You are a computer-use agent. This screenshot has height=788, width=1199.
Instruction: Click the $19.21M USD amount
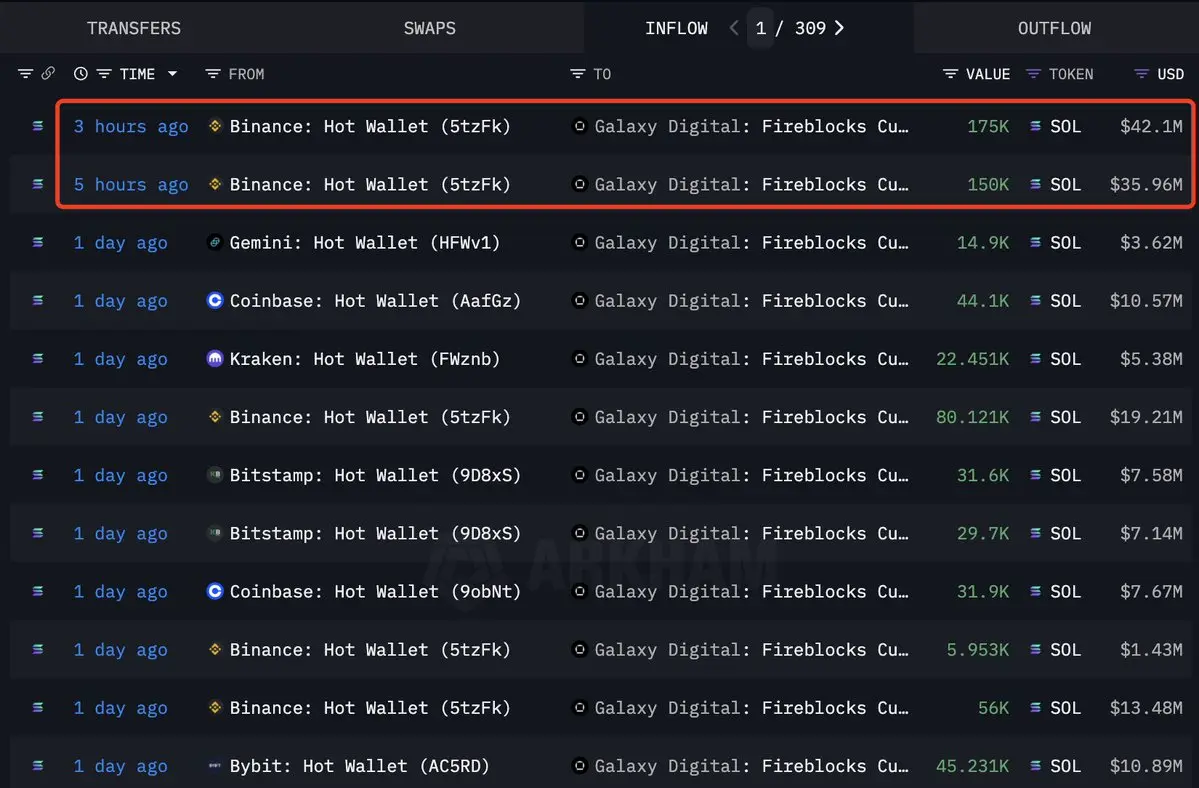coord(1145,417)
